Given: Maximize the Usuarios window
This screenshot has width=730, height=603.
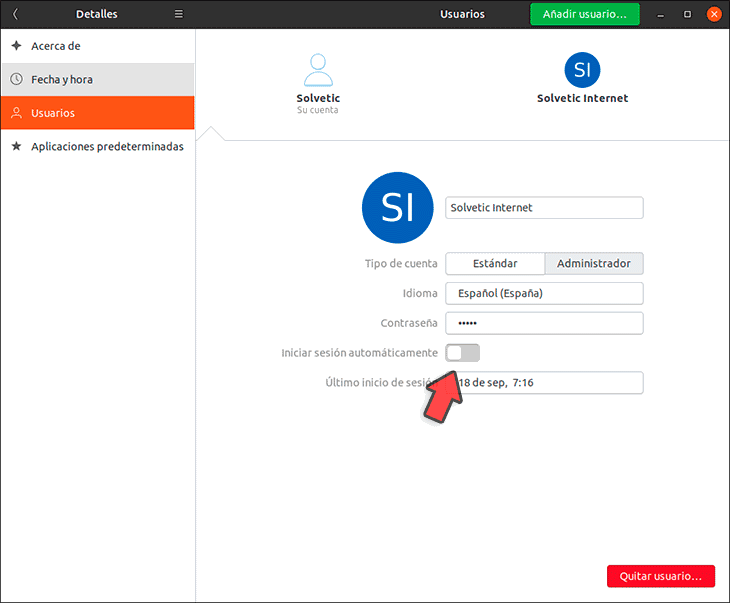Looking at the screenshot, I should coord(687,14).
